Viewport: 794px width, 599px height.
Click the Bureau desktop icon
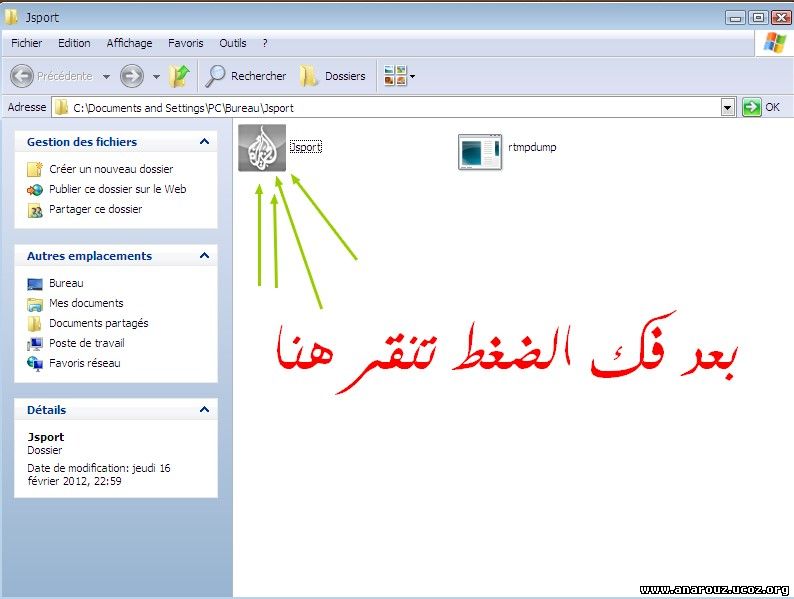click(35, 284)
